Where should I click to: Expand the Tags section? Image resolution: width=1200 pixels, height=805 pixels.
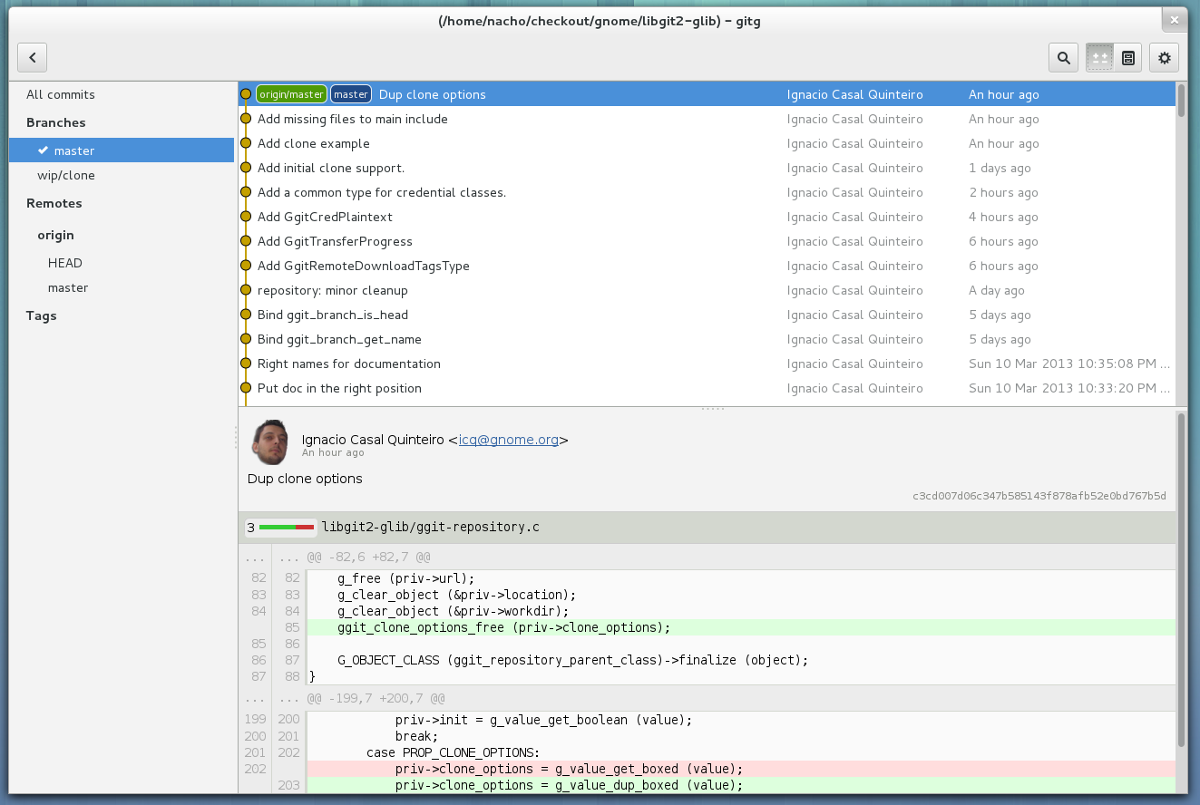41,316
